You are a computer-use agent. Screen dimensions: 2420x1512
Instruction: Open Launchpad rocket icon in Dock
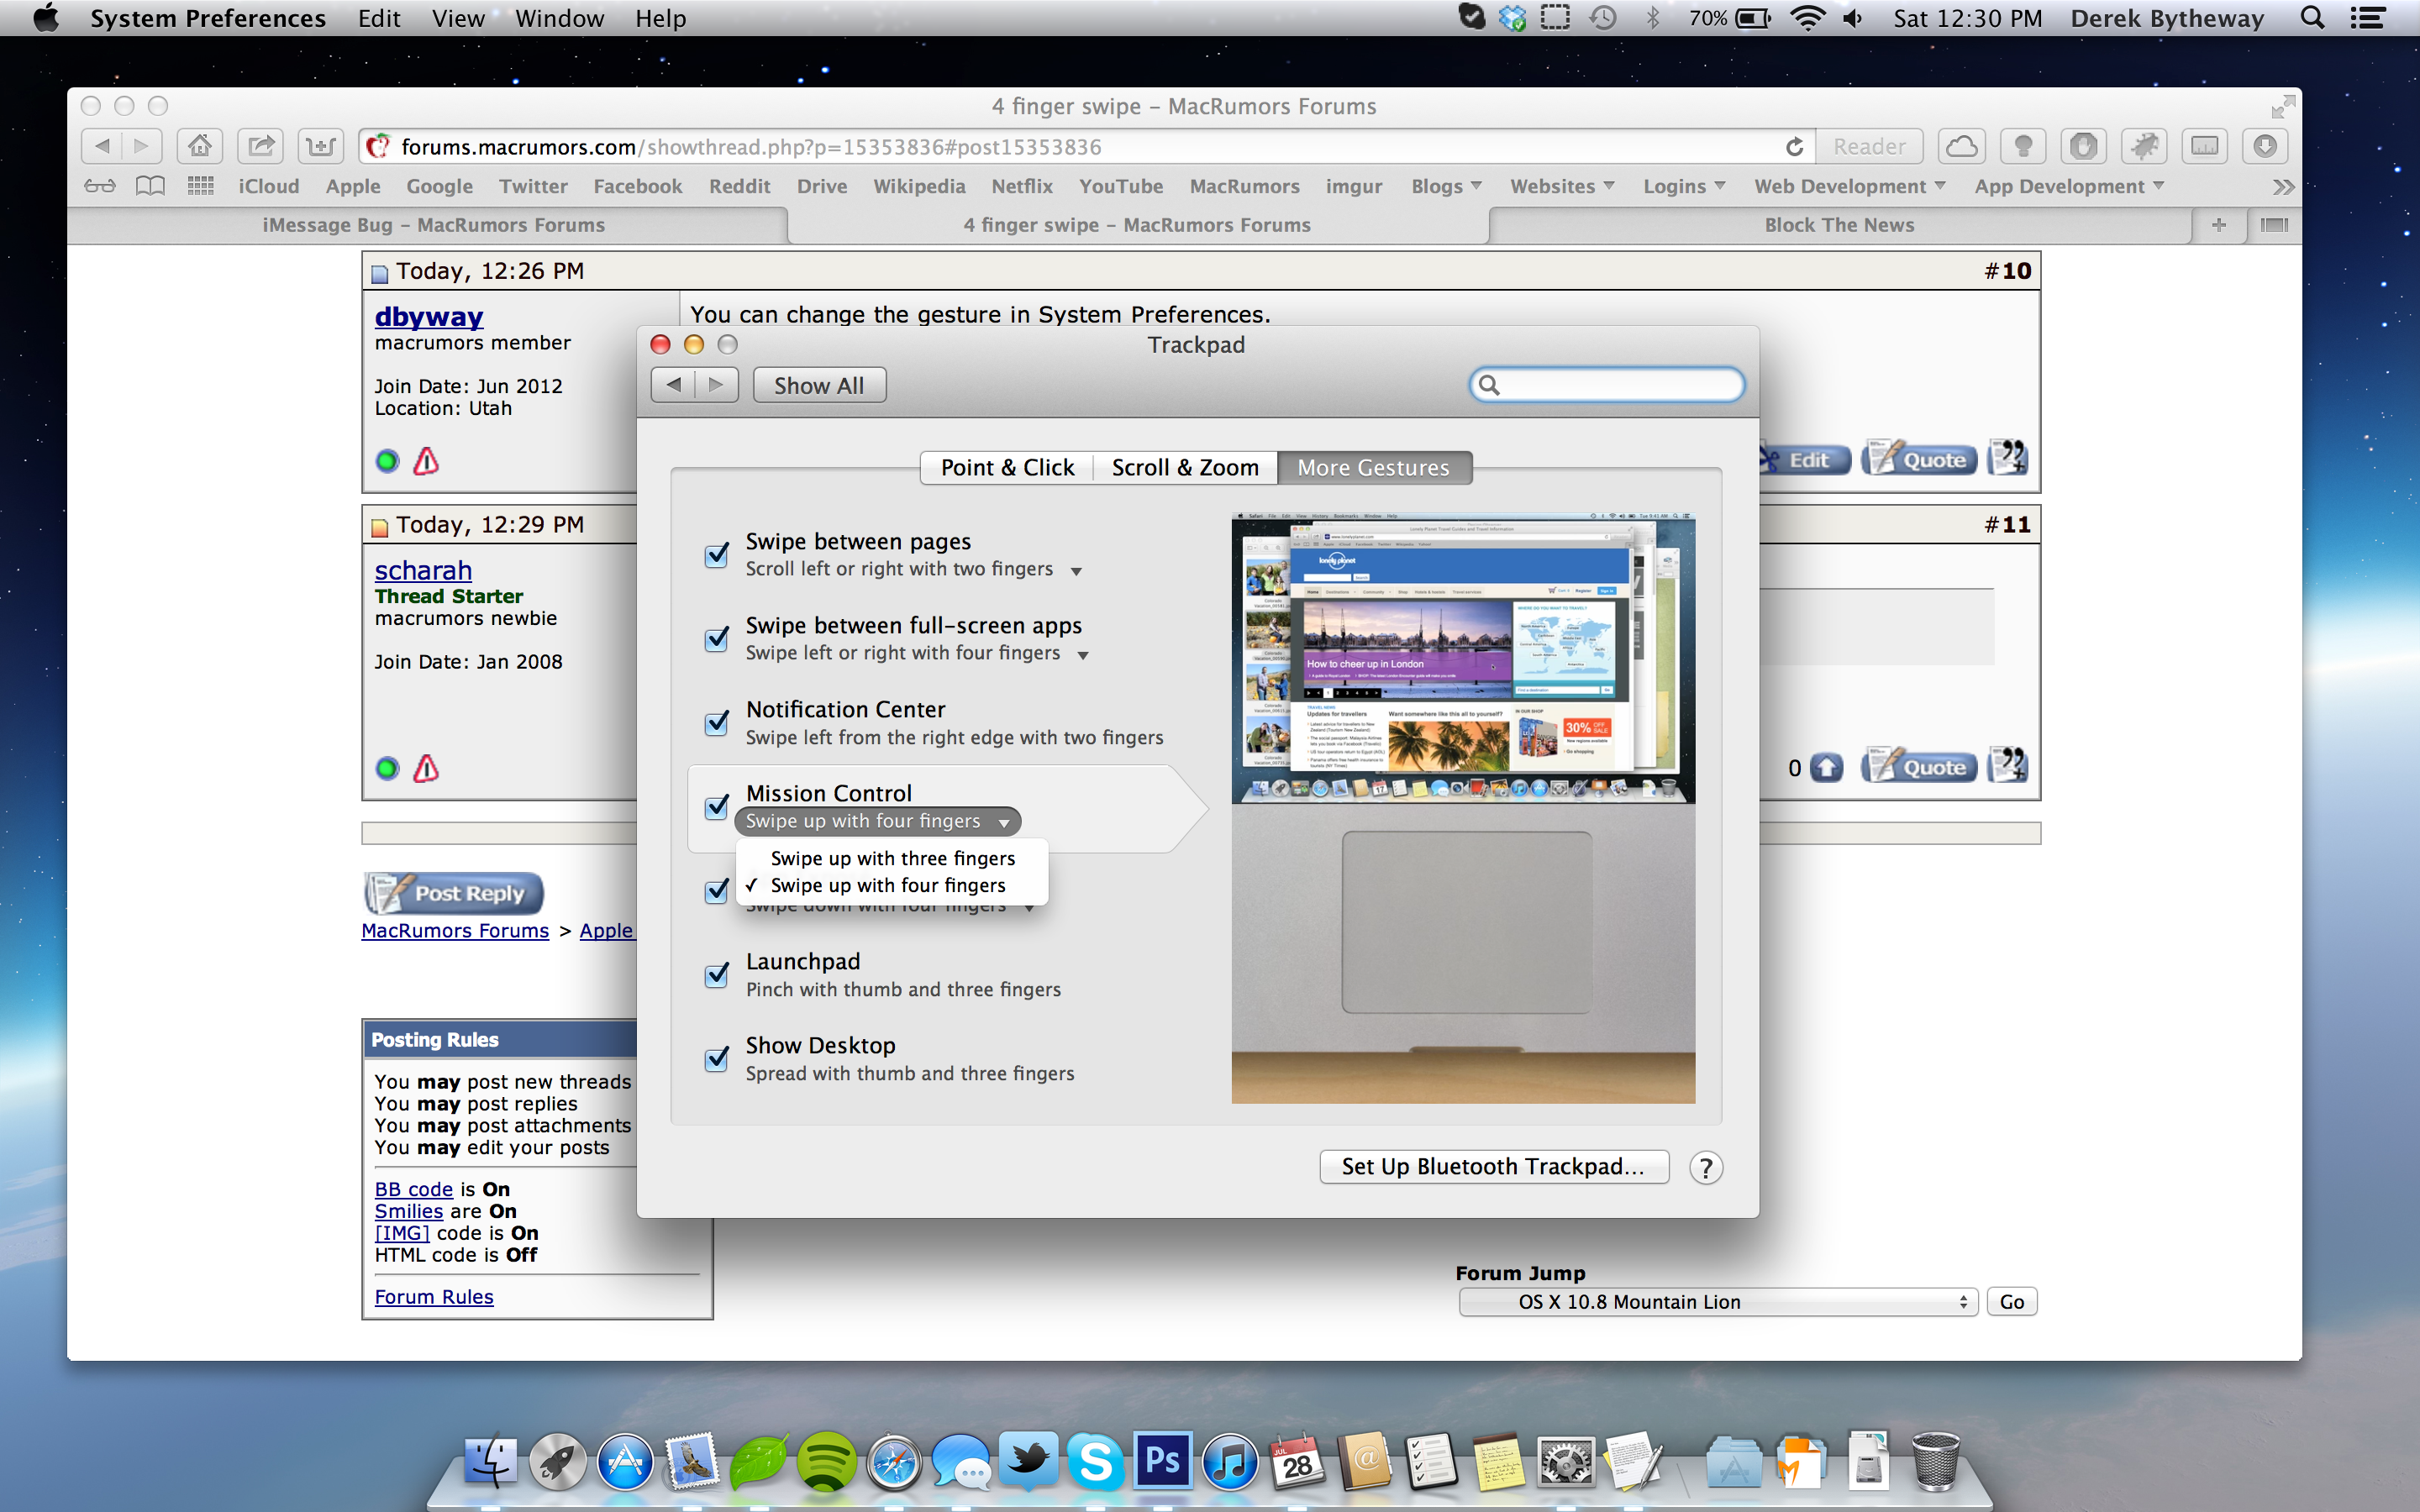point(558,1463)
